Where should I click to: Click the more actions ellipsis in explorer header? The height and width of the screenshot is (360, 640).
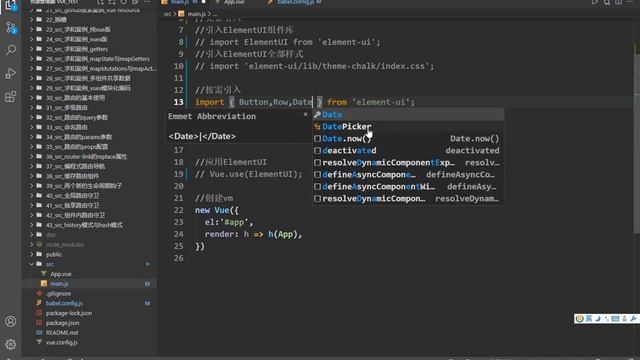[147, 2]
